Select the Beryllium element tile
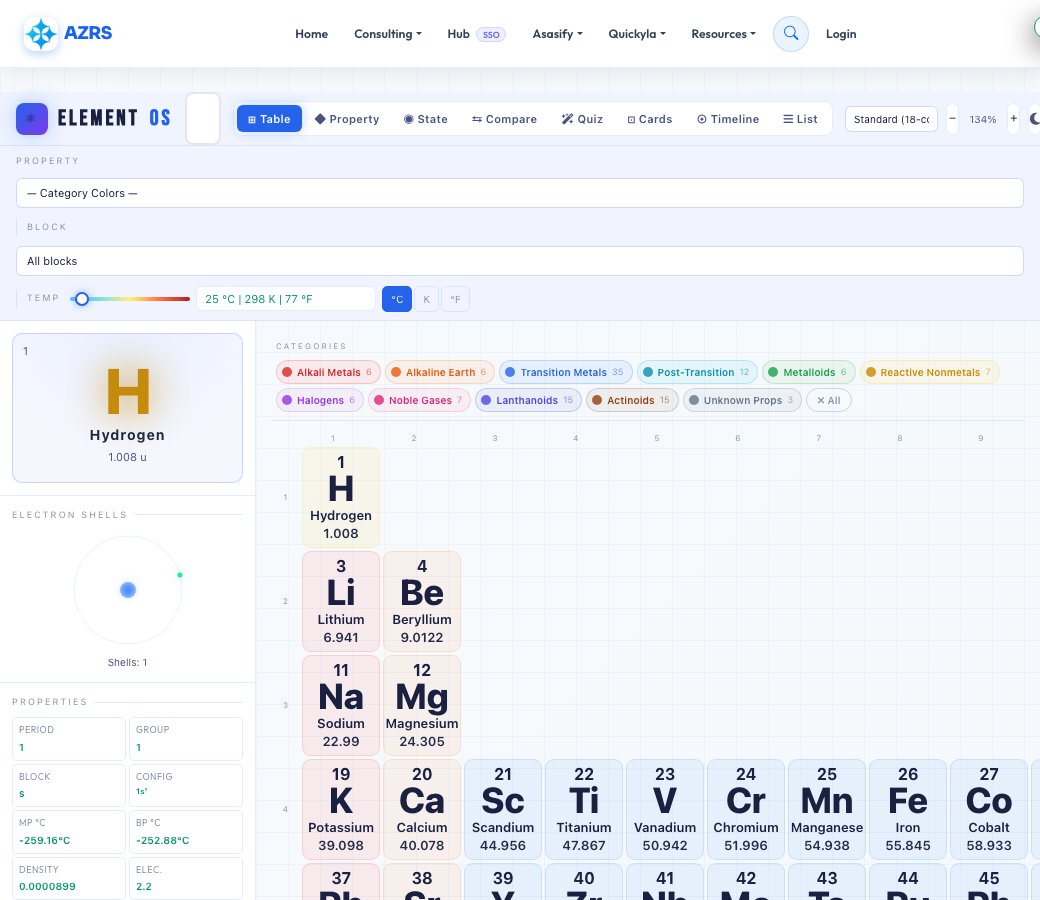Viewport: 1040px width, 900px height. [x=422, y=602]
